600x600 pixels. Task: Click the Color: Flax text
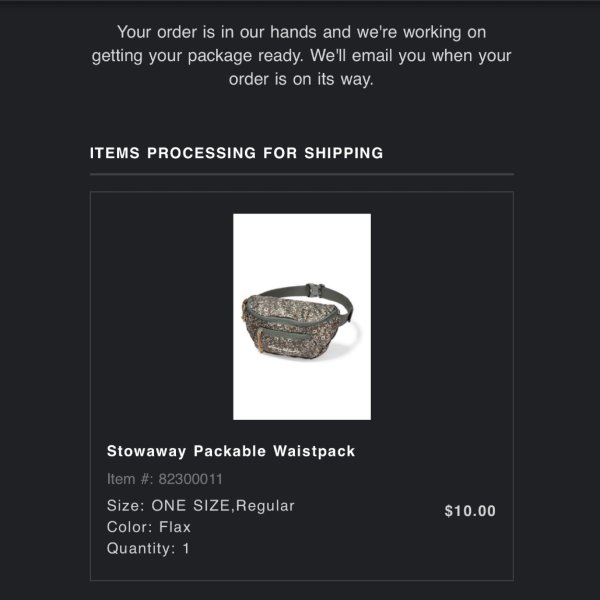point(148,527)
